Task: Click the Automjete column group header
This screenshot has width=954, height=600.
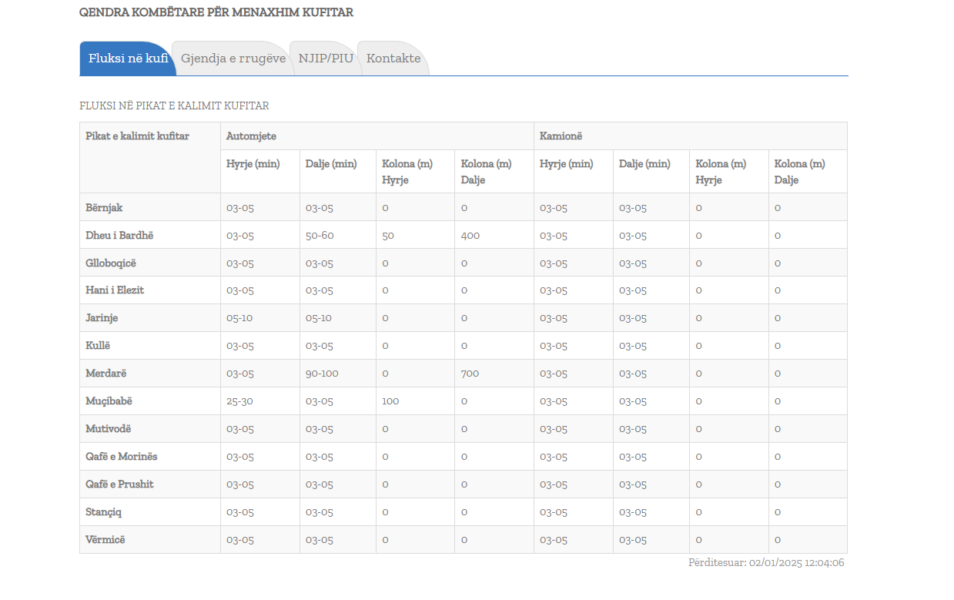Action: click(x=251, y=136)
